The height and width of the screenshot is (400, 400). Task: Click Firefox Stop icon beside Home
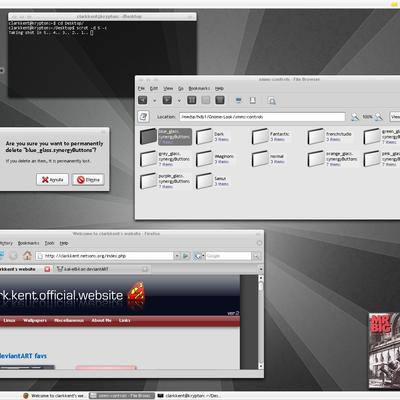click(13, 256)
